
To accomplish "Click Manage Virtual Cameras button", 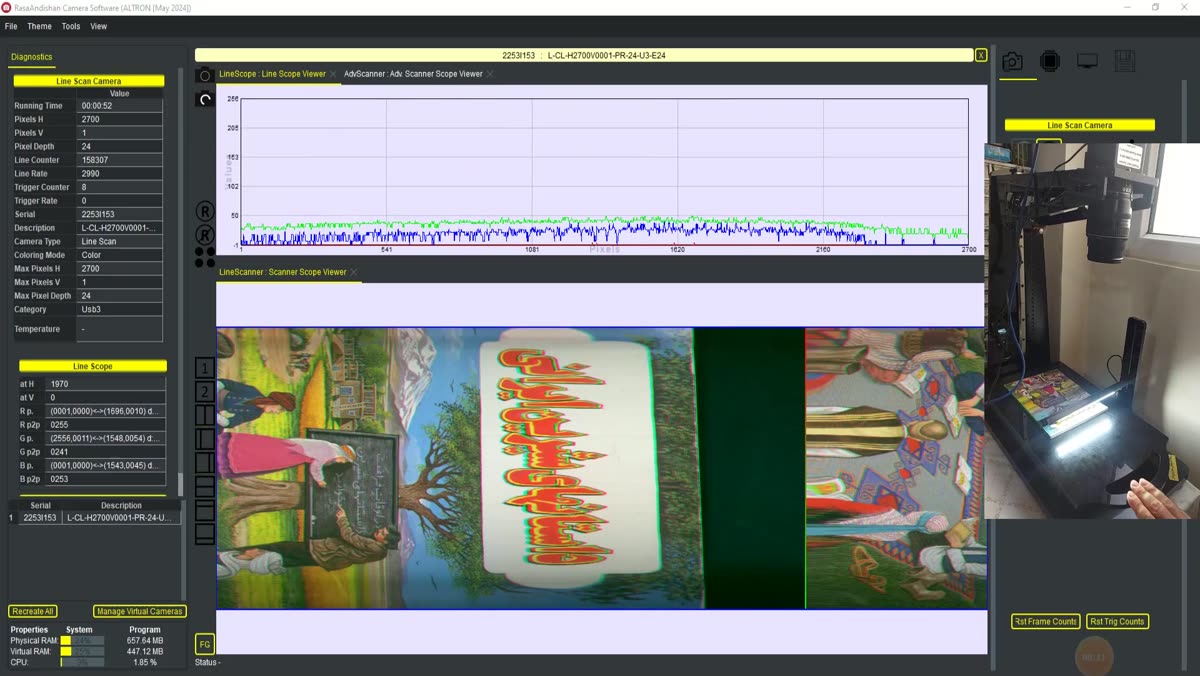I will click(140, 611).
